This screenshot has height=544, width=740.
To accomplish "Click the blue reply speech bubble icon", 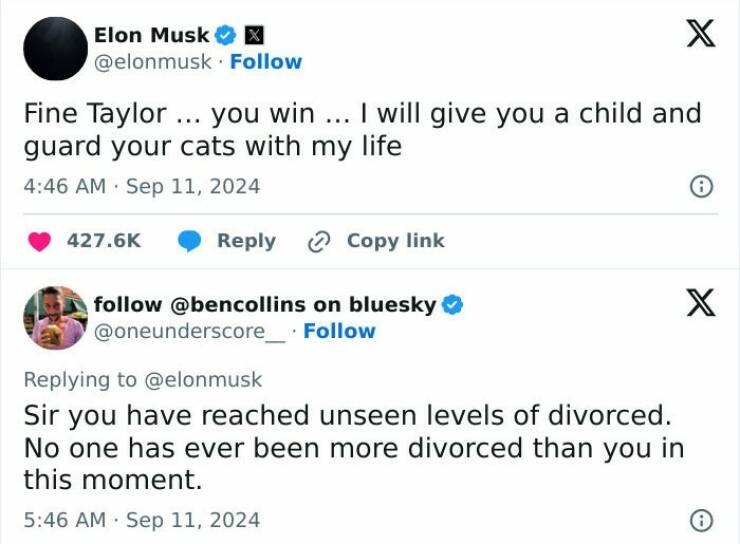I will tap(190, 241).
